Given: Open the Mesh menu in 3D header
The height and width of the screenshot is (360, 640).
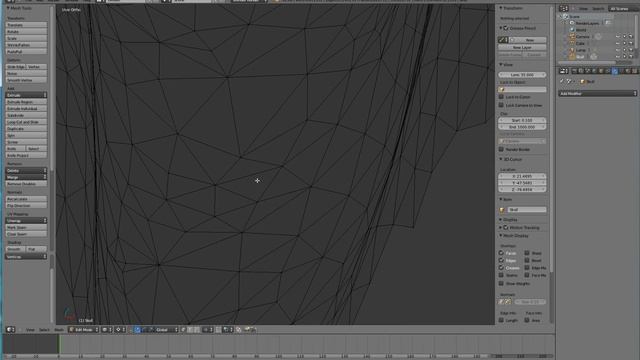Looking at the screenshot, I should pos(59,329).
